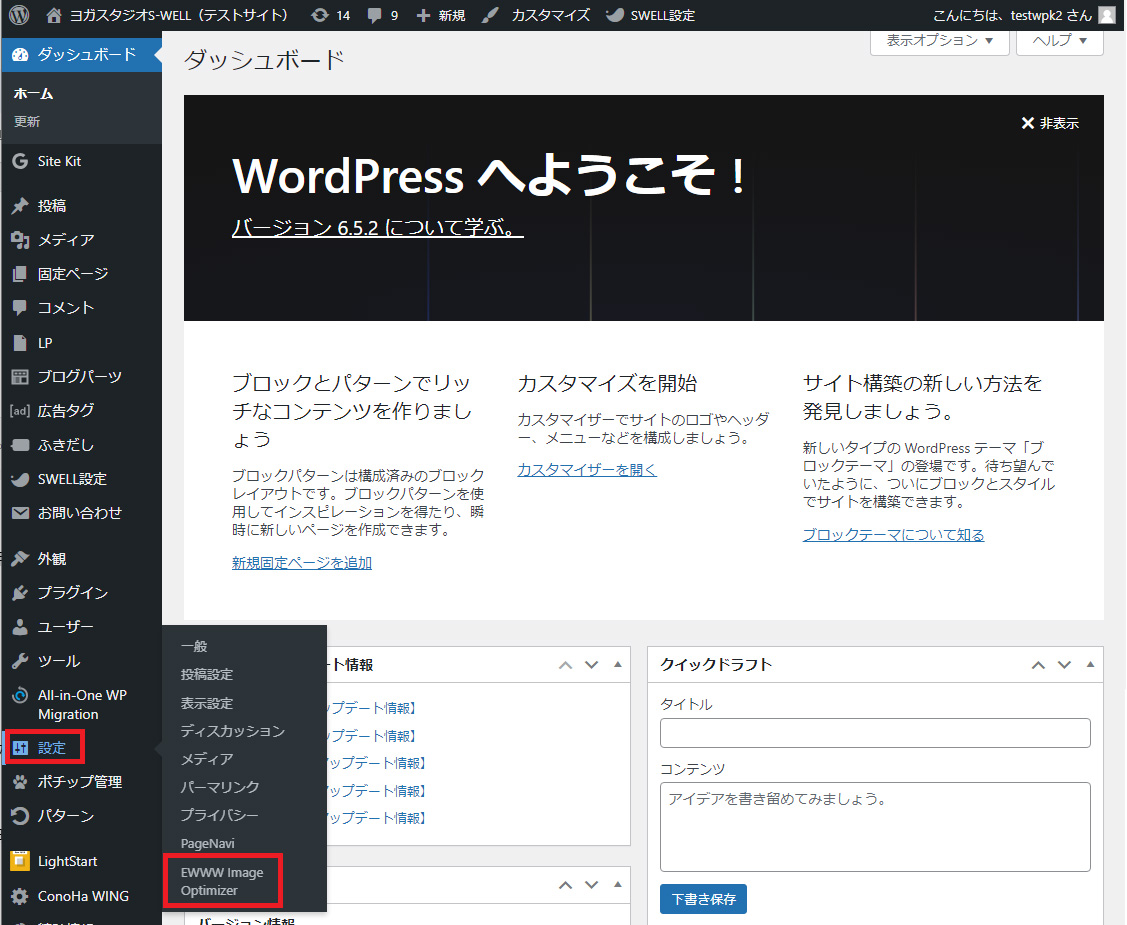Screen dimensions: 1127x925
Task: Expand the 表示オプション dropdown
Action: (939, 41)
